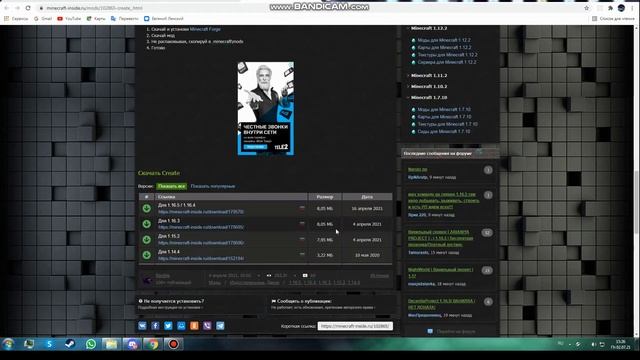Open the YouTube bookmark
Image resolution: width=640 pixels, height=360 pixels.
pos(69,19)
